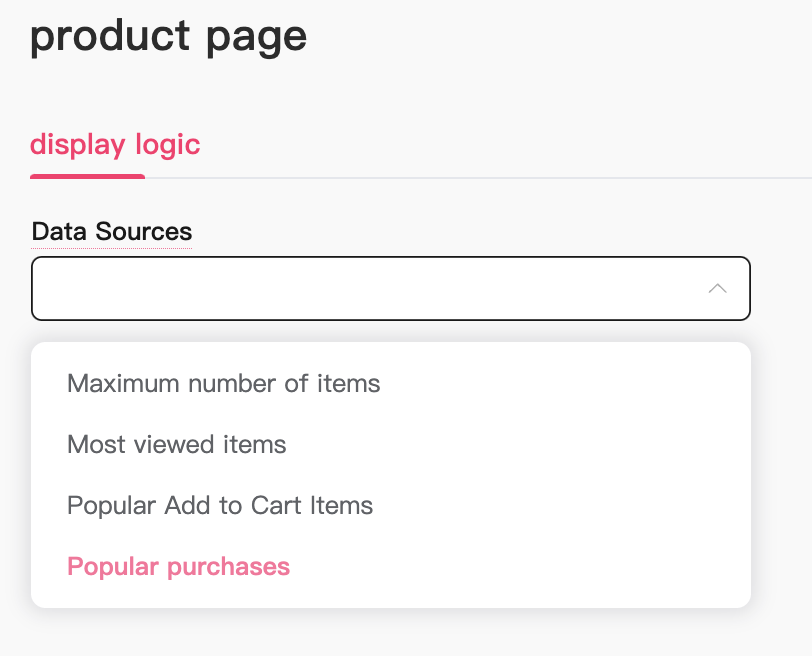Close the options list via the caret icon
This screenshot has height=656, width=812.
(x=717, y=288)
